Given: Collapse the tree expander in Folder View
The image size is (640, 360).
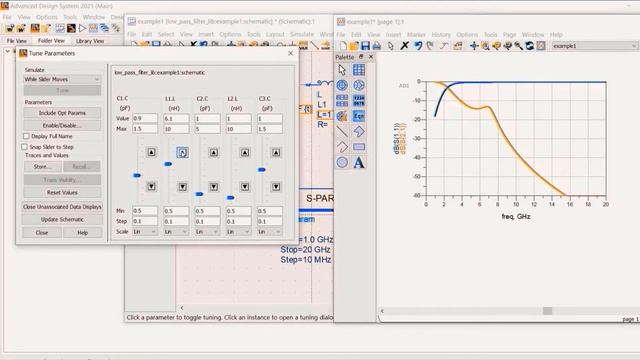Looking at the screenshot, I should (8, 51).
